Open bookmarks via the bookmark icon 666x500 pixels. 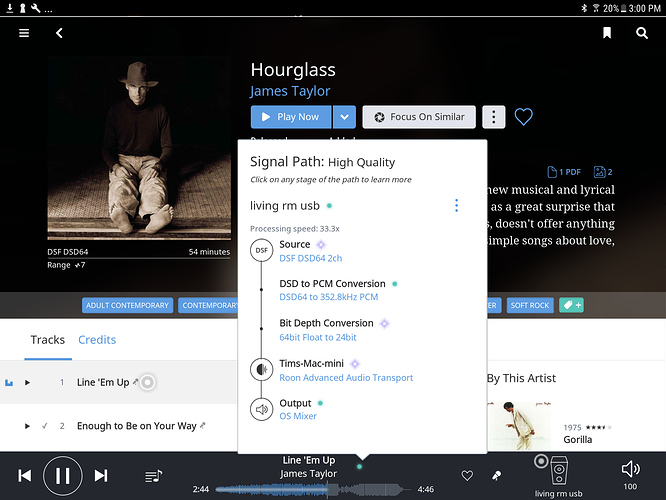coord(607,33)
